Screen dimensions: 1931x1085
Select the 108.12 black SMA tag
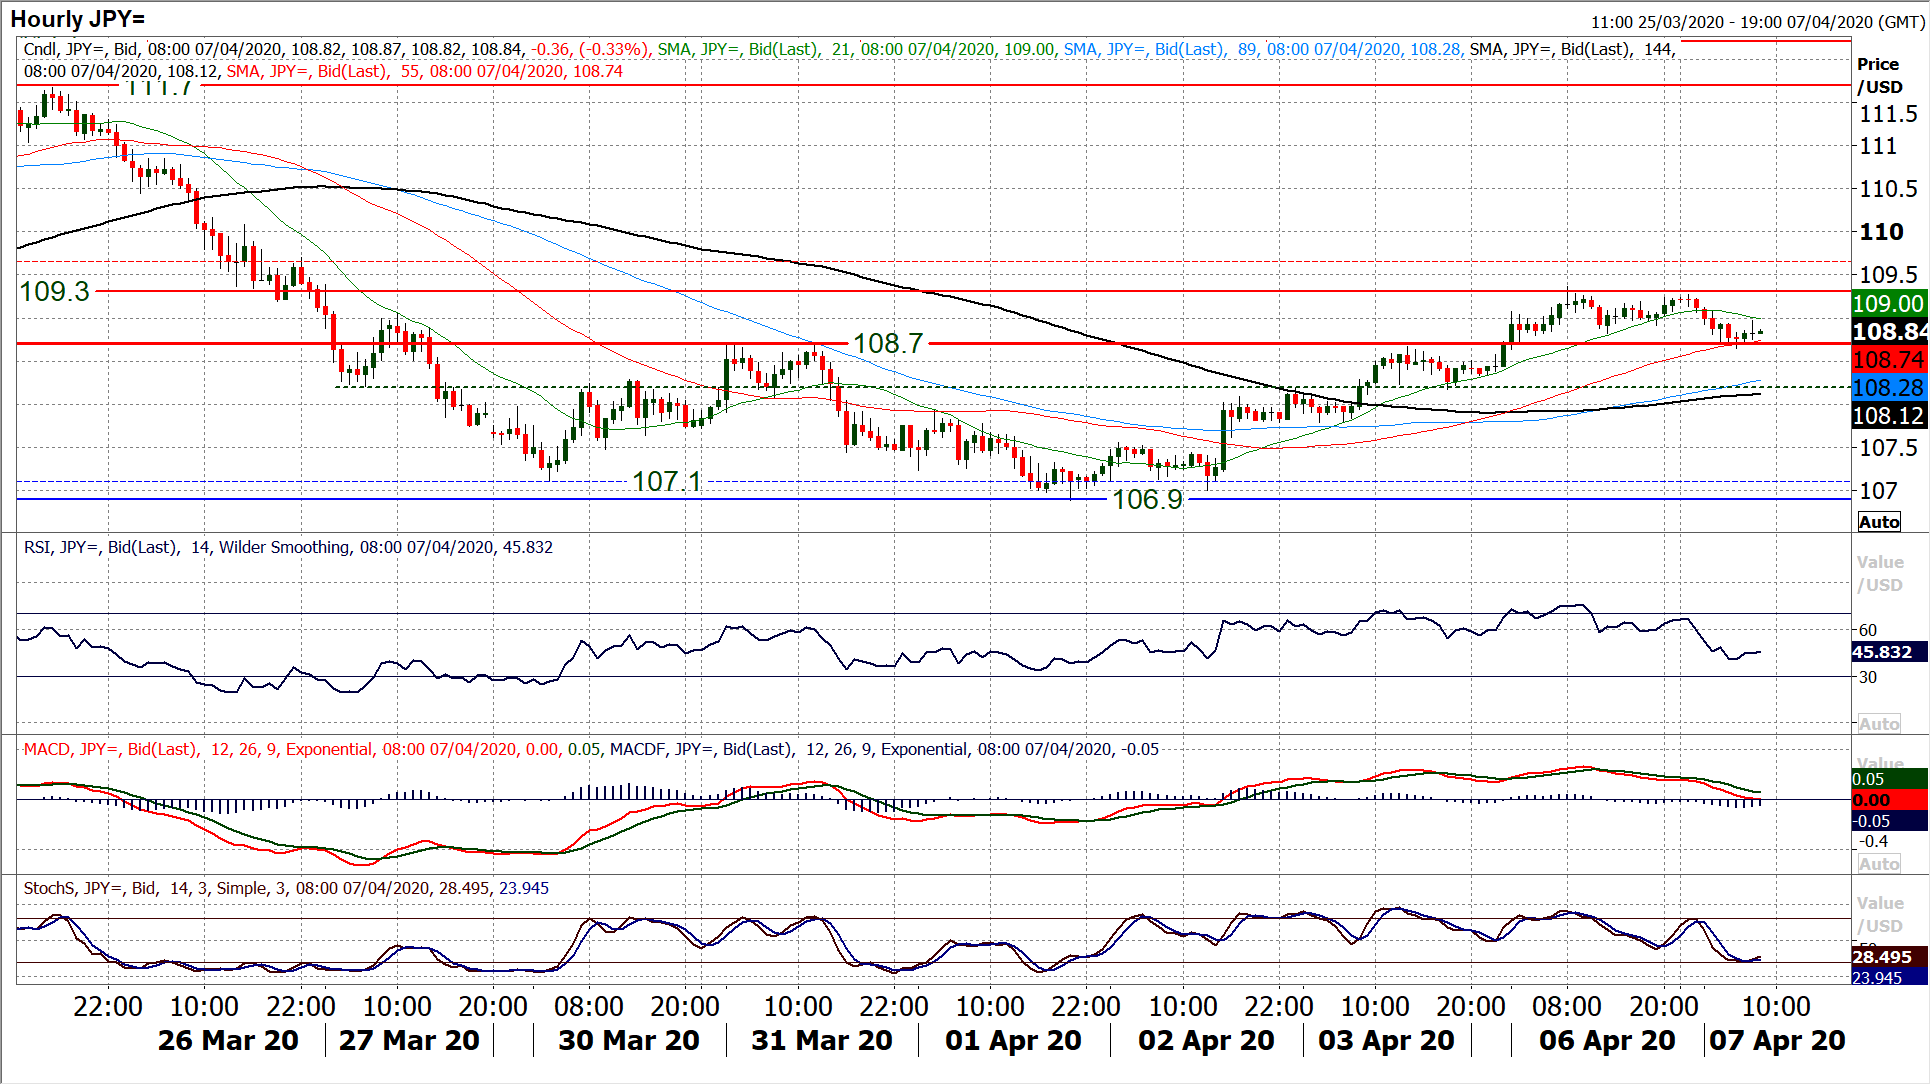pyautogui.click(x=1888, y=416)
